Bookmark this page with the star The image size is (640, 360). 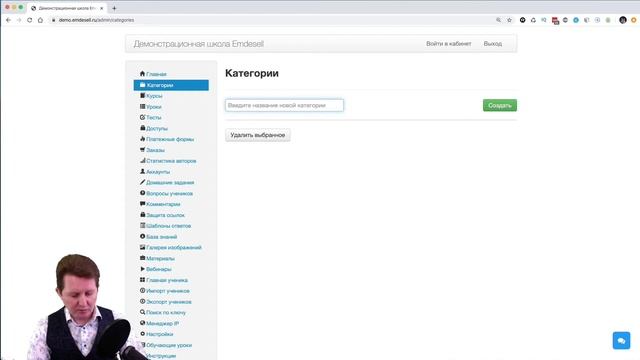tap(509, 20)
